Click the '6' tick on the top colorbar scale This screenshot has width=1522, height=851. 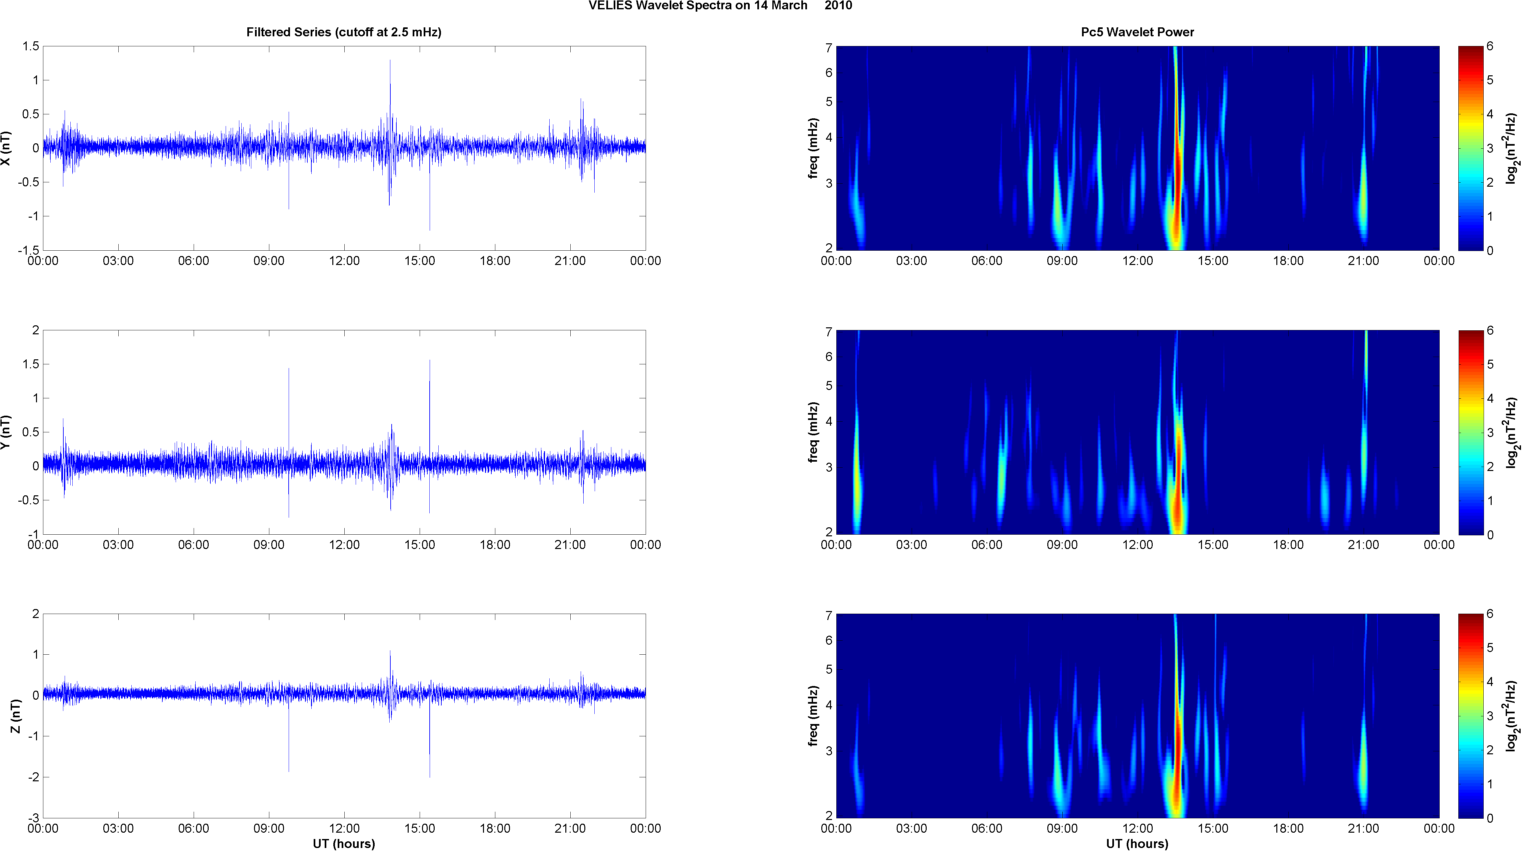click(x=1490, y=47)
